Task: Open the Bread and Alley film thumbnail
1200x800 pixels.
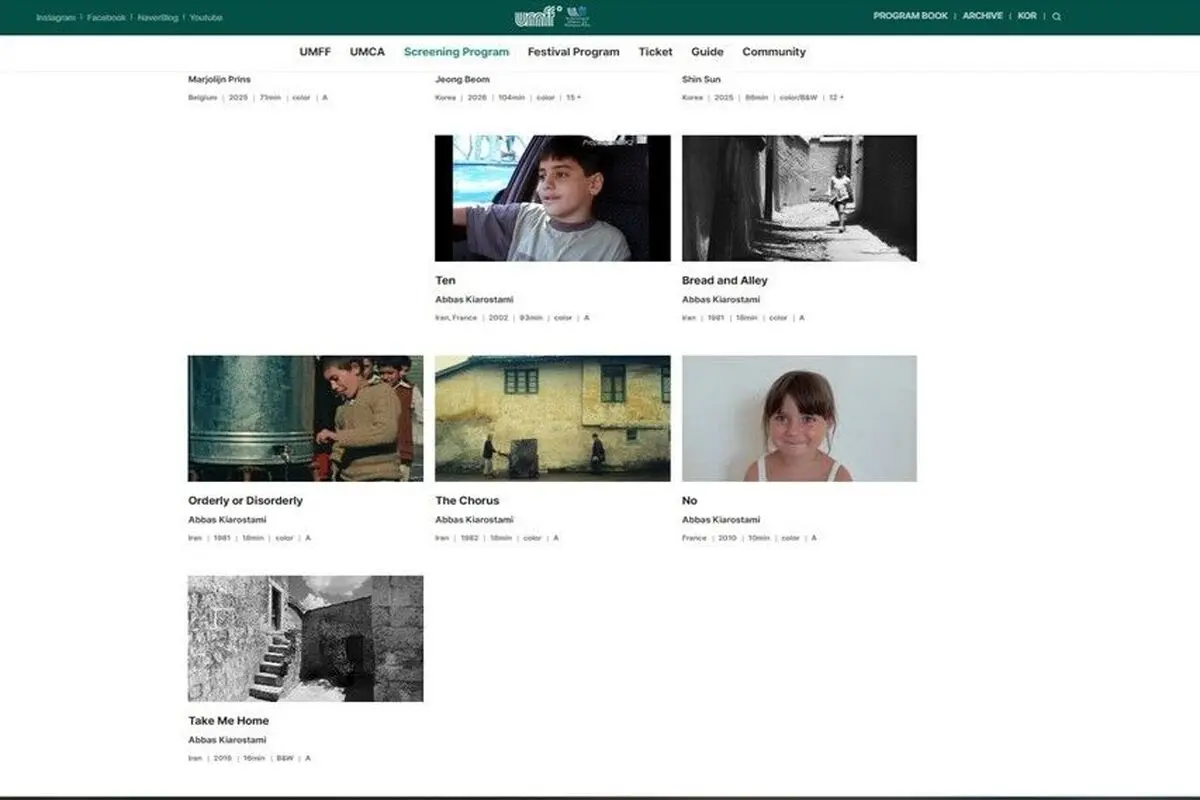Action: pyautogui.click(x=799, y=198)
